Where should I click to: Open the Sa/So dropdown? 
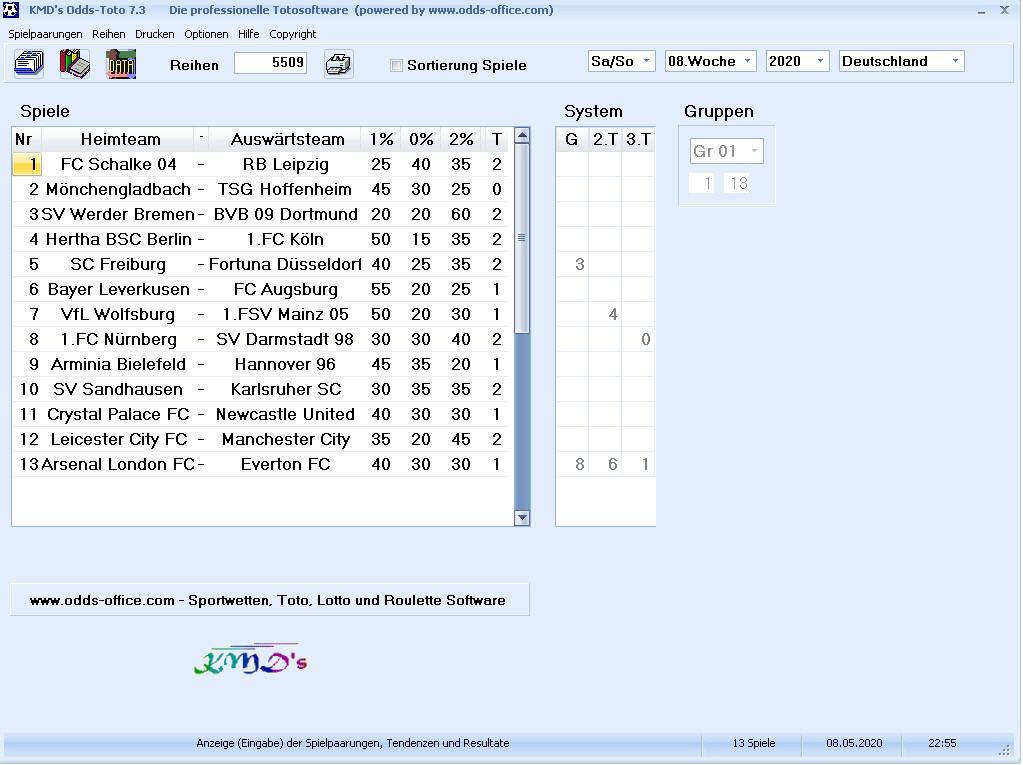(621, 61)
